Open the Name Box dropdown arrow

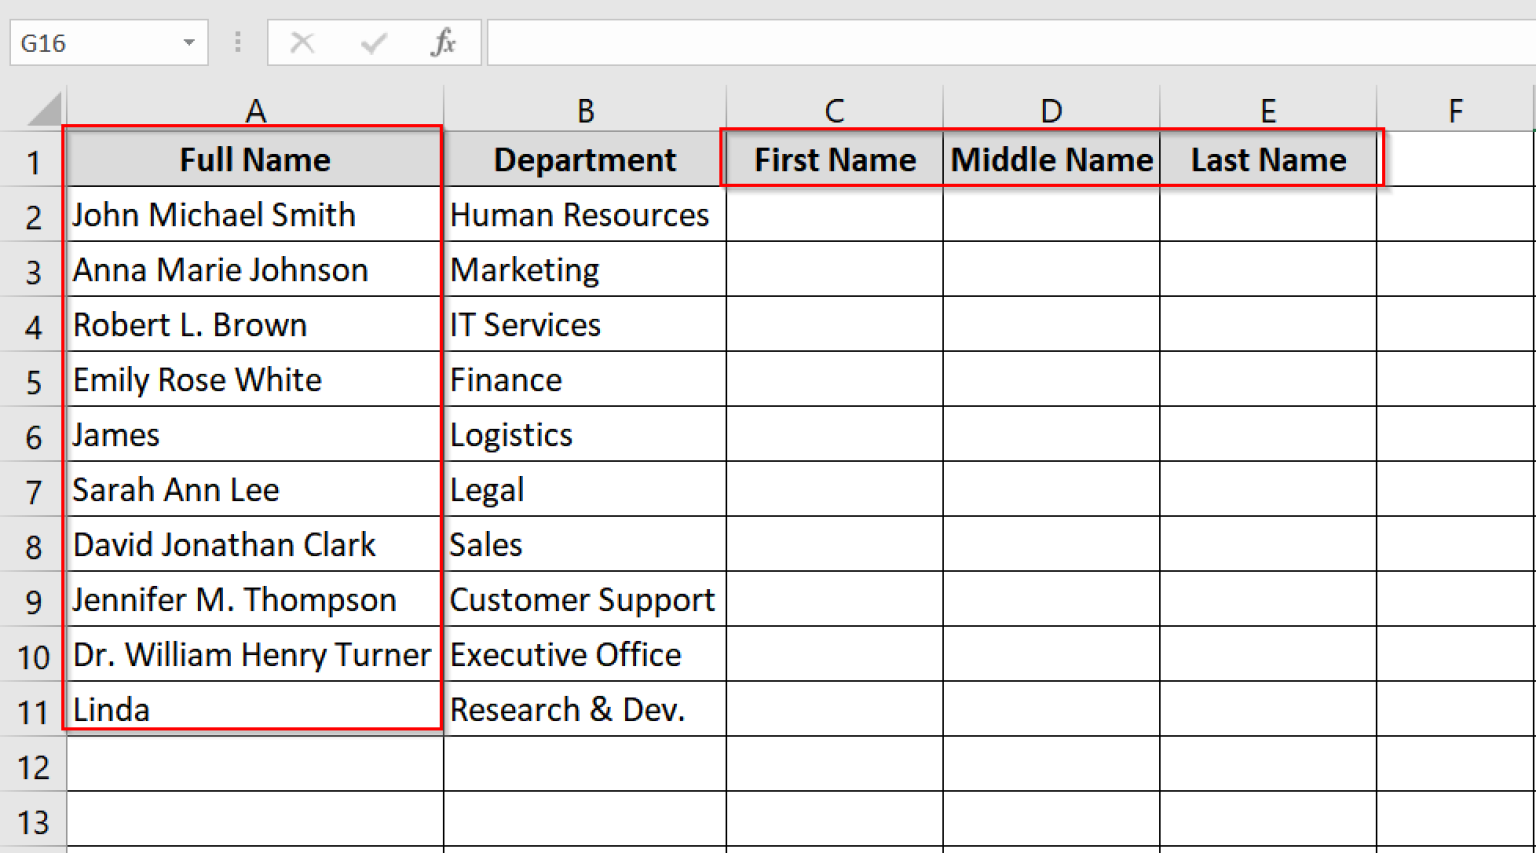coord(188,42)
